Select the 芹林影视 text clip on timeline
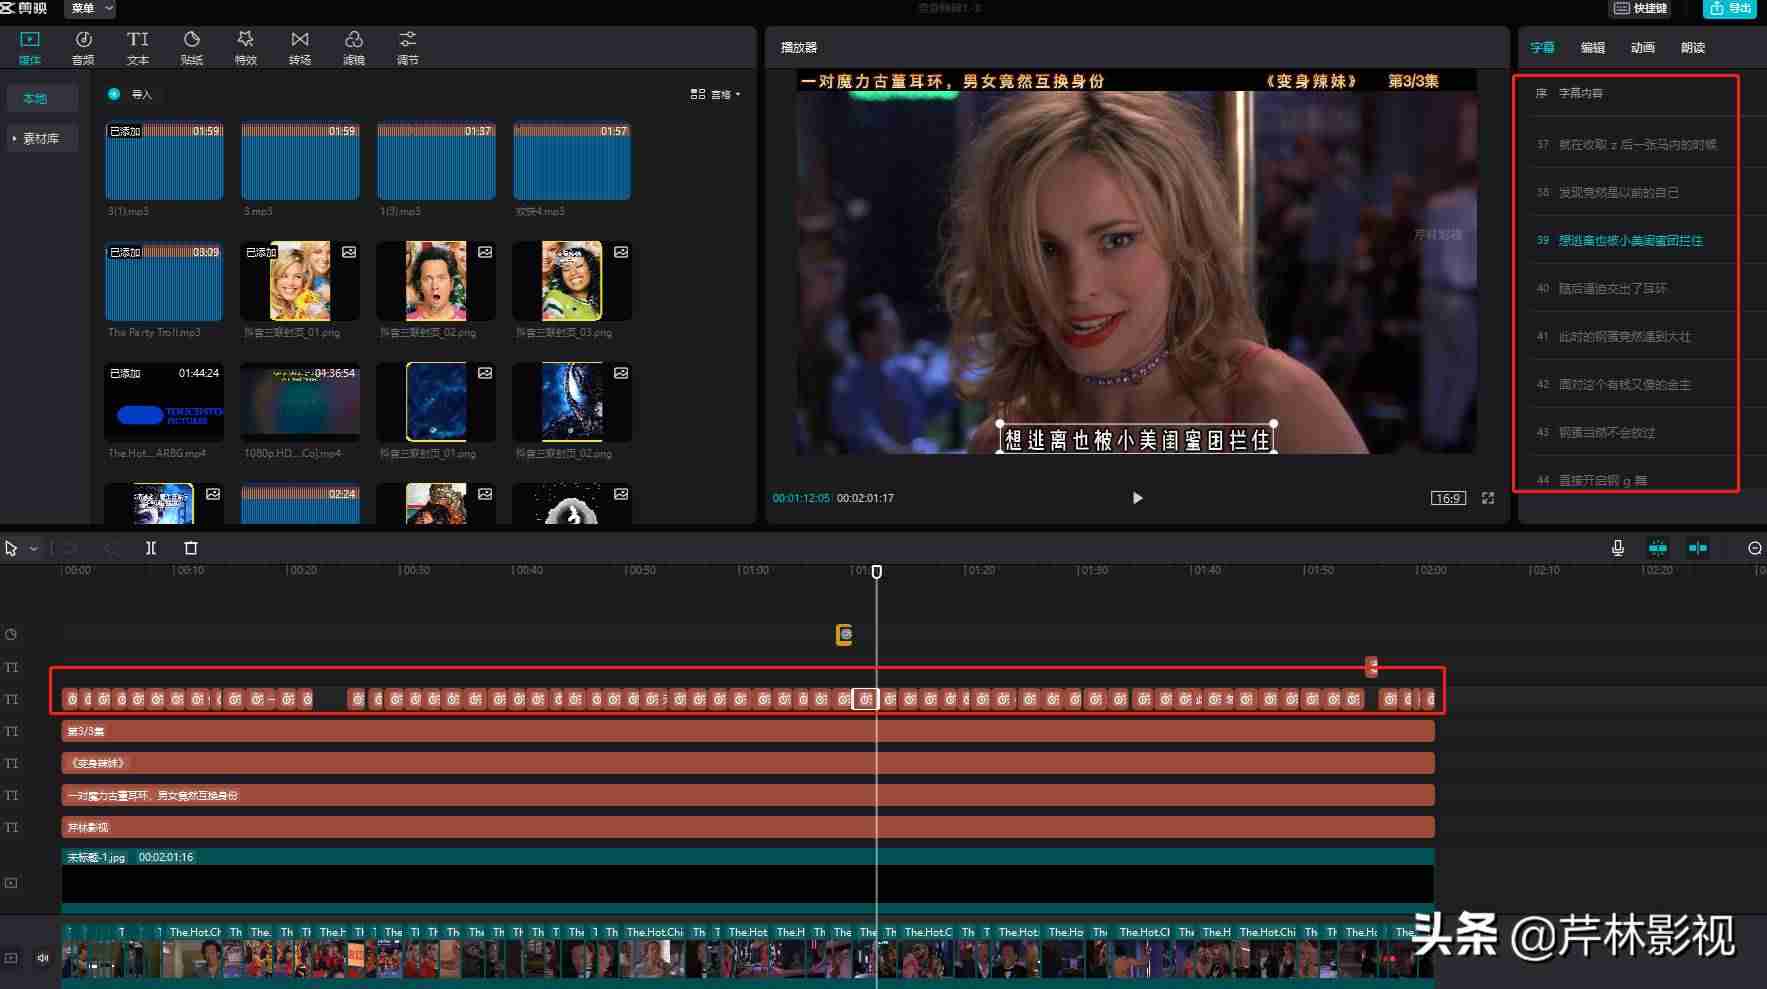 [x=748, y=827]
